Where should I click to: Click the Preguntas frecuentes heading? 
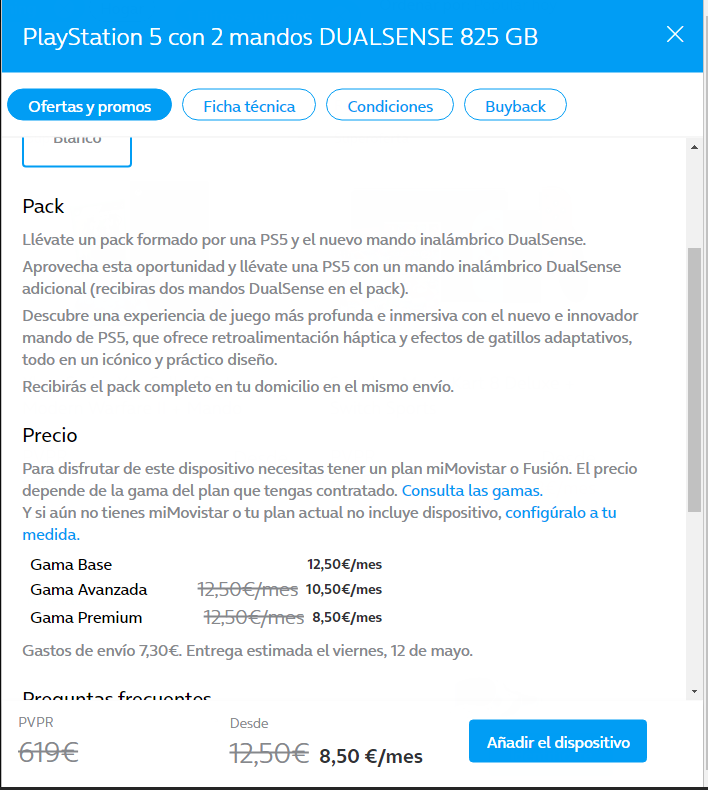(117, 697)
